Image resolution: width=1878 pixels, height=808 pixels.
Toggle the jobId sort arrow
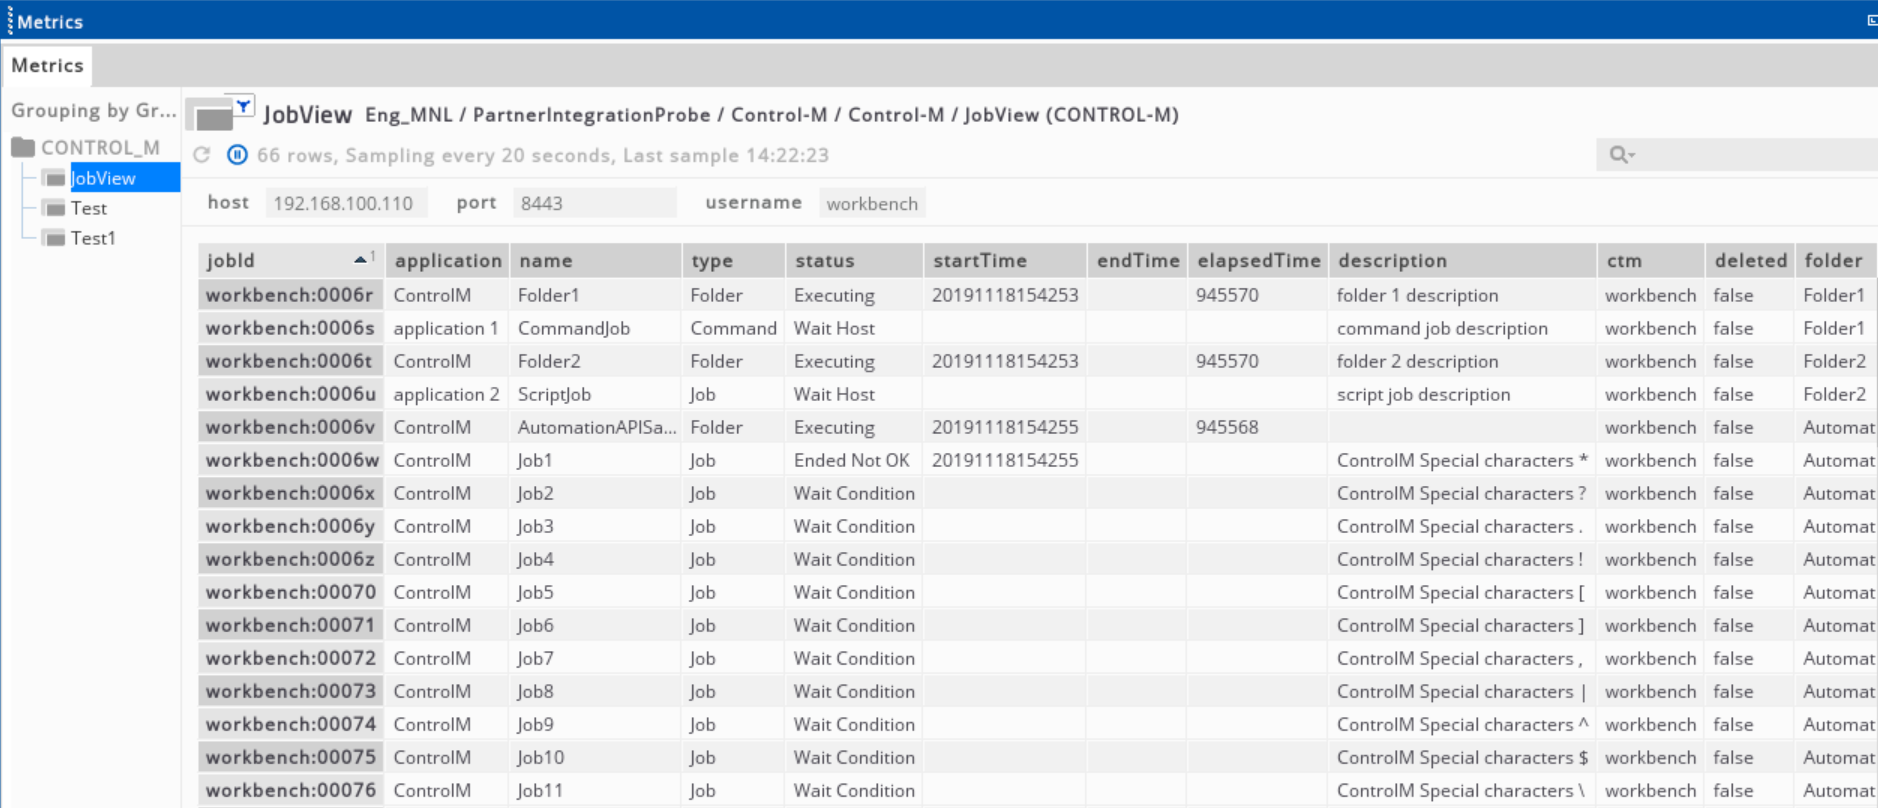point(360,260)
